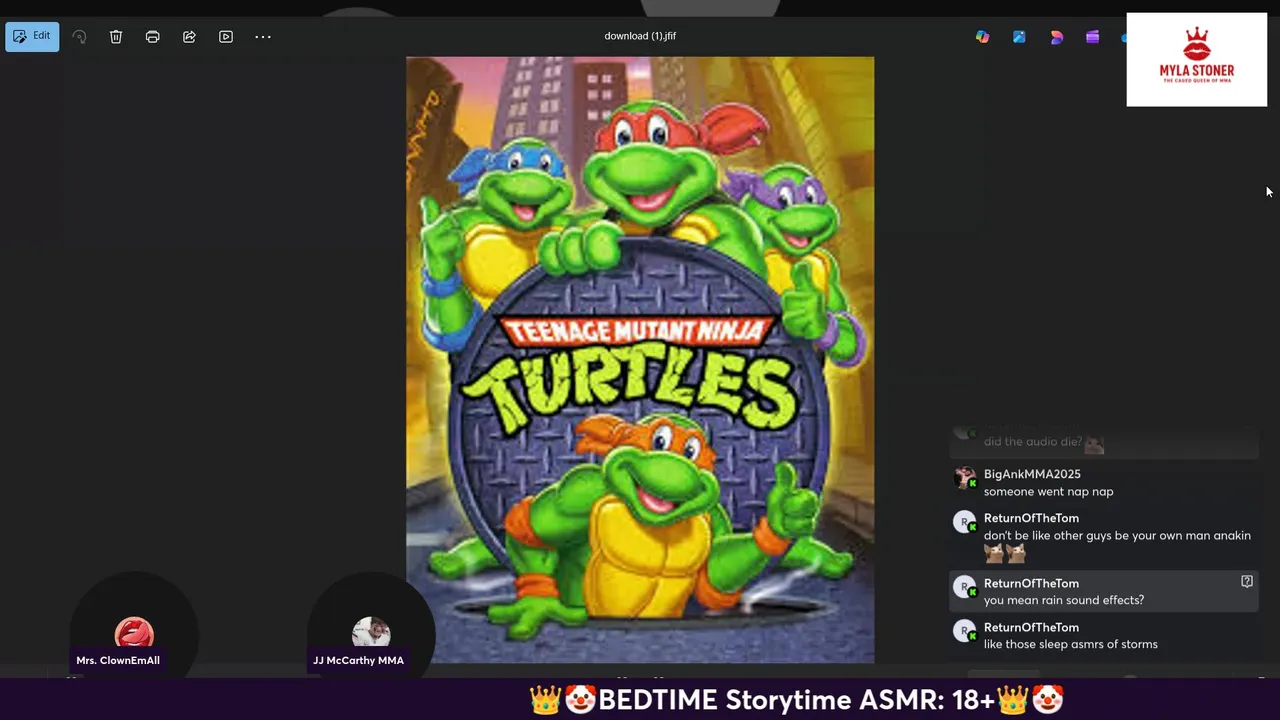1280x720 pixels.
Task: Share the image via share icon
Action: pyautogui.click(x=189, y=37)
